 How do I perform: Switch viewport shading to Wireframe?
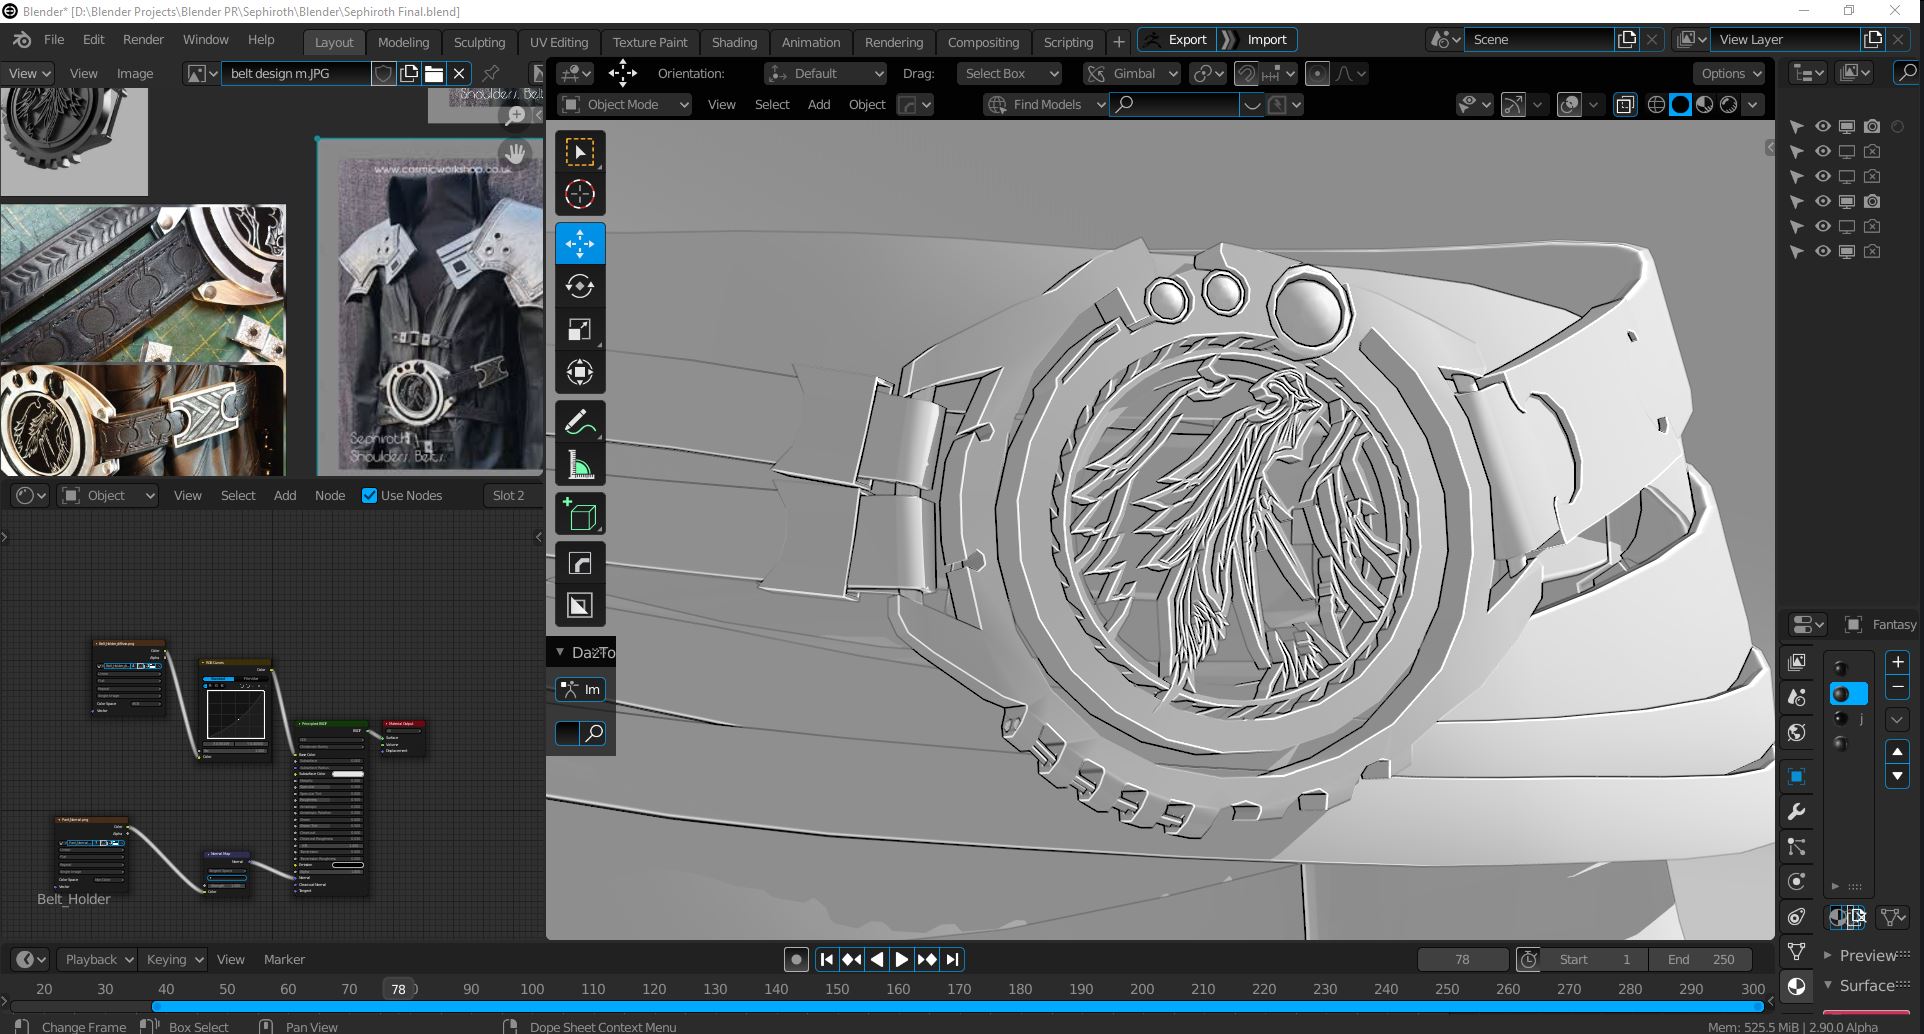(x=1656, y=104)
